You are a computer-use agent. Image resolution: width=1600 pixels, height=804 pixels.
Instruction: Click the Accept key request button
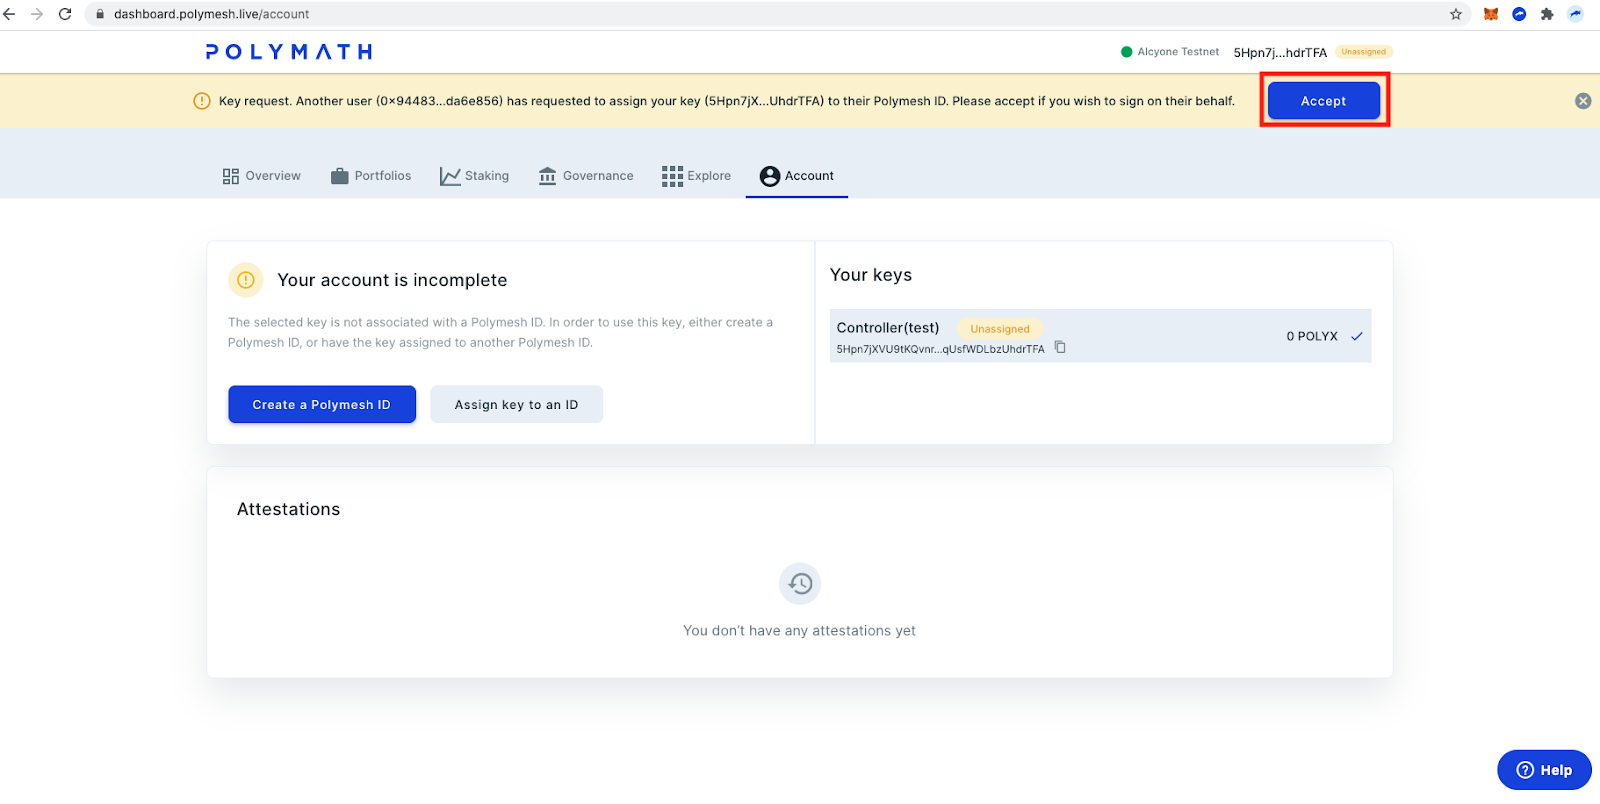1324,101
